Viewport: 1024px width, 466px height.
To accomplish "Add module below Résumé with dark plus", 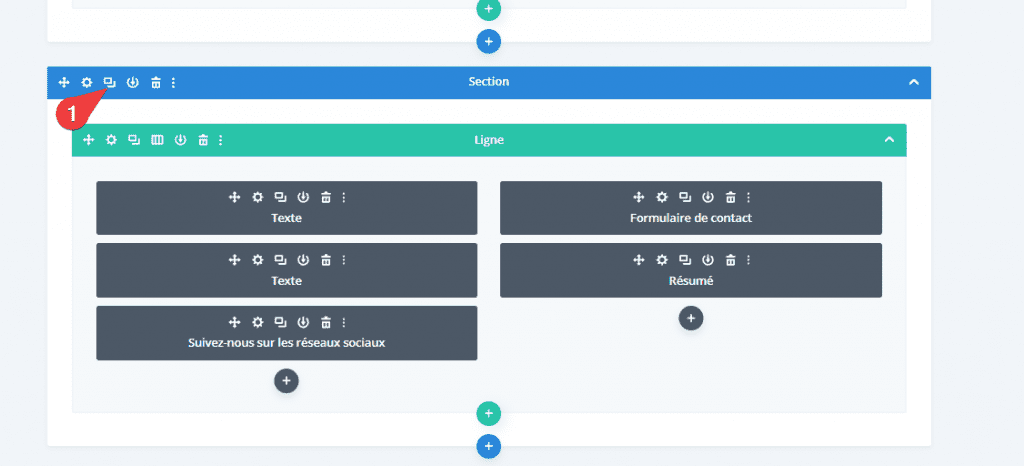I will (691, 318).
